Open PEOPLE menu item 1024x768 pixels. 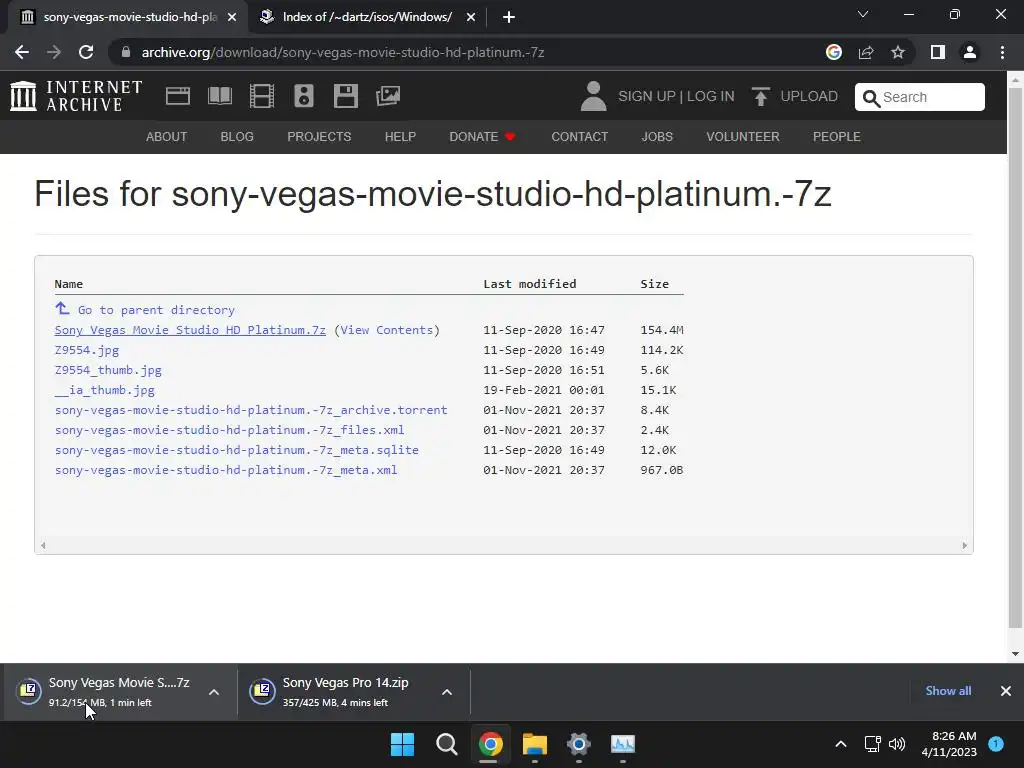click(837, 136)
